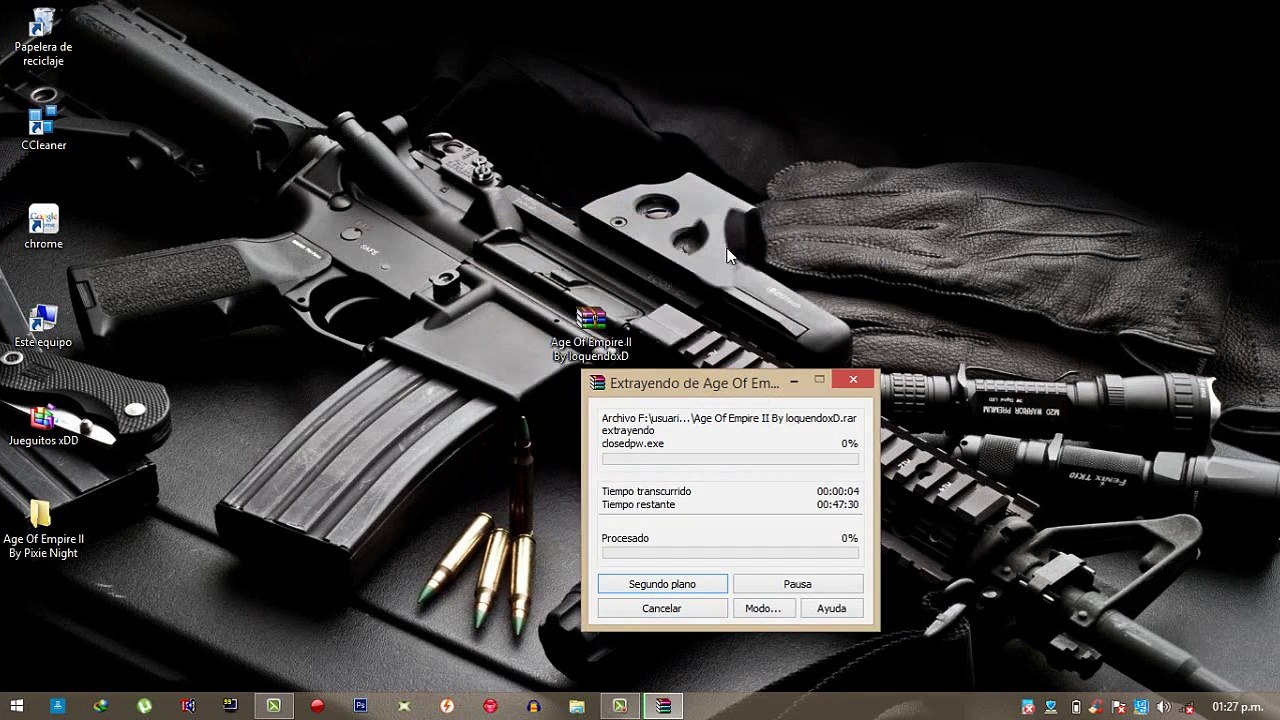Open the Action Center flag tray icon

pos(1119,707)
